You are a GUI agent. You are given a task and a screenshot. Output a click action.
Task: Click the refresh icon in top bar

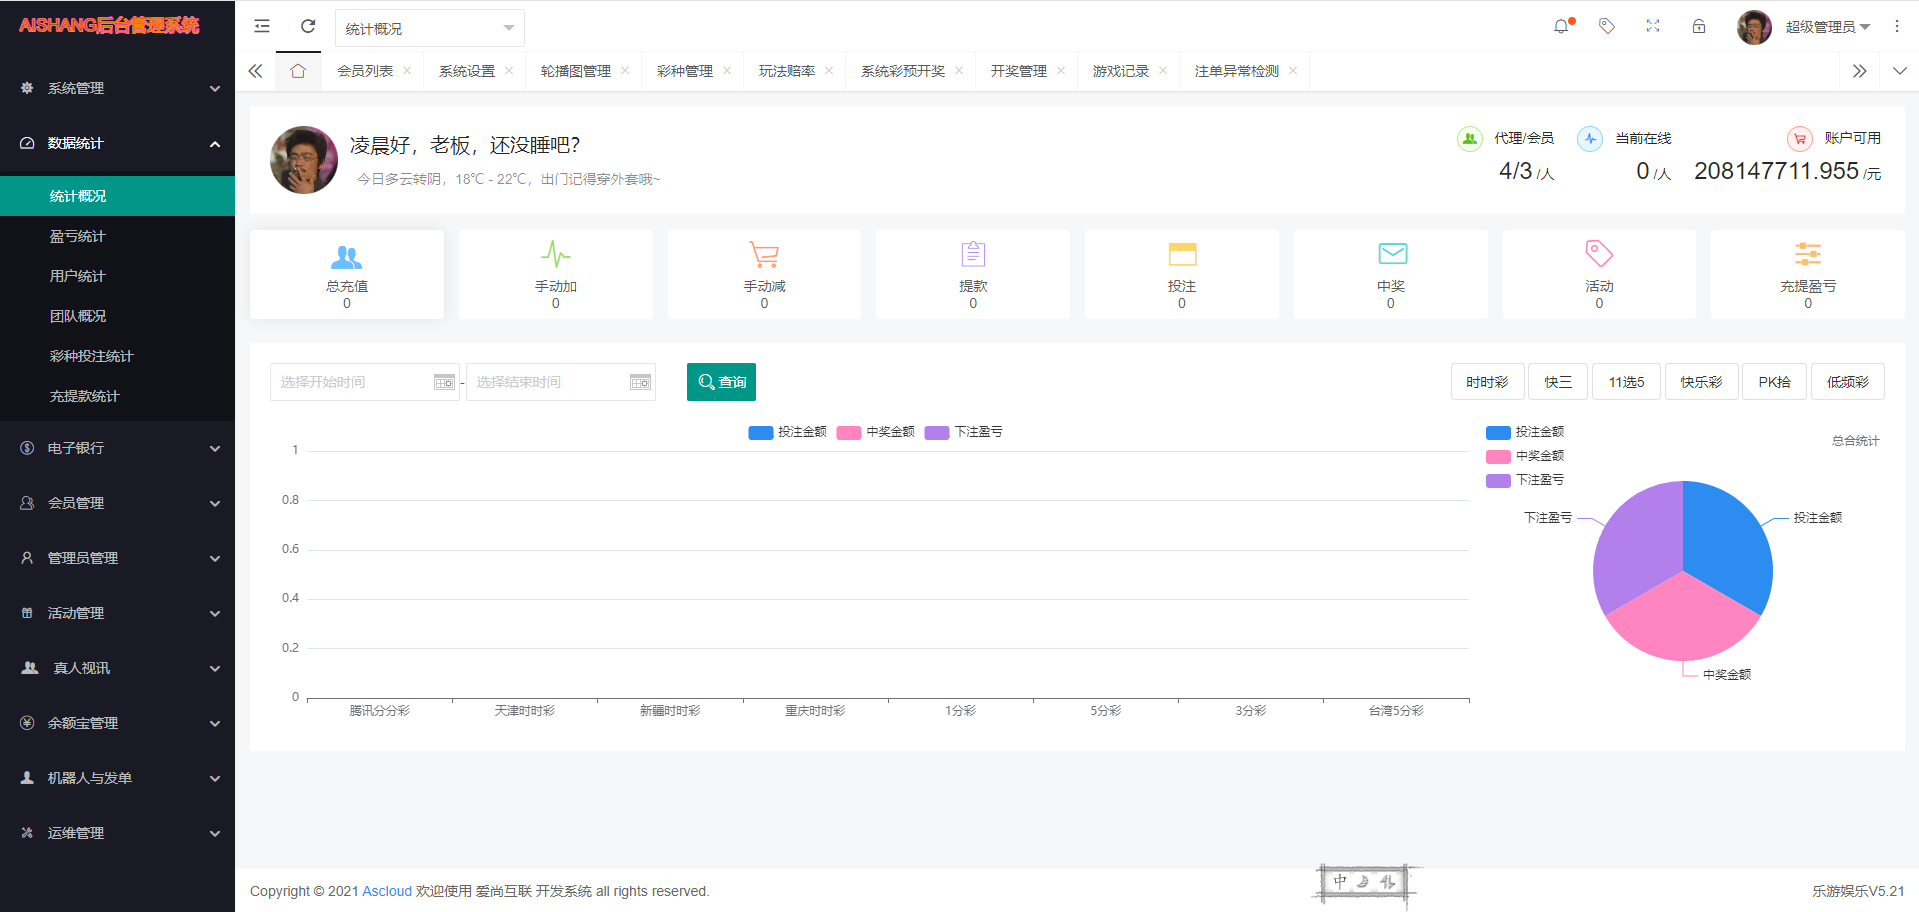pos(308,27)
